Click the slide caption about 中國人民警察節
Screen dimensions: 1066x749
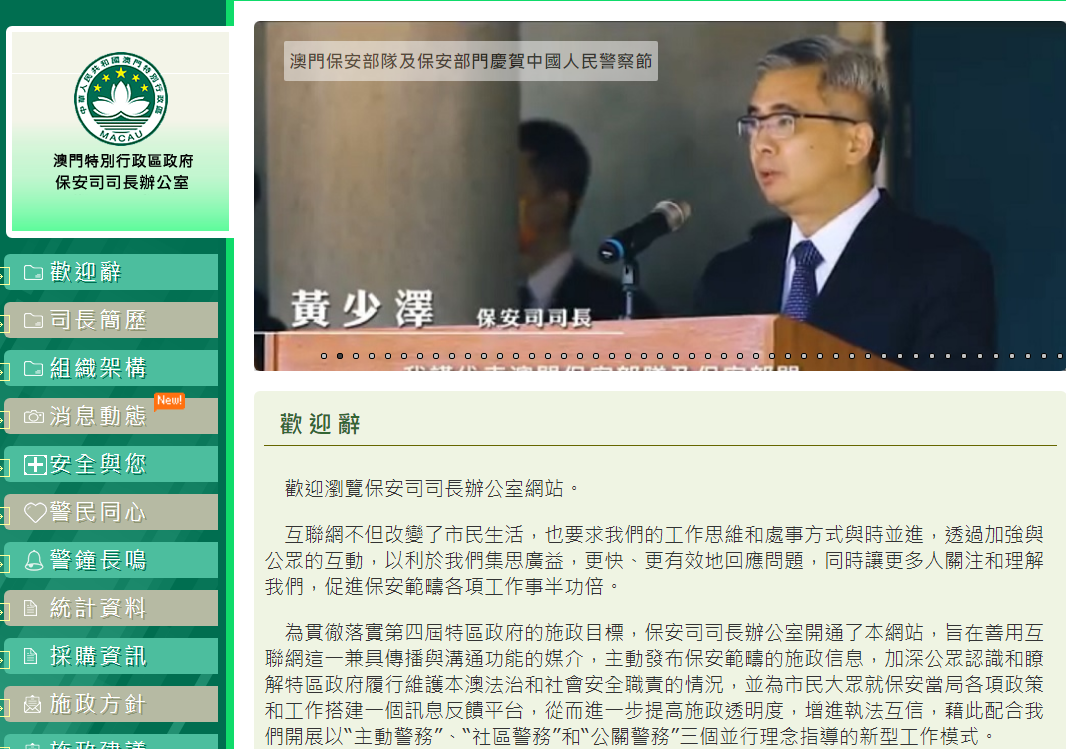[470, 62]
